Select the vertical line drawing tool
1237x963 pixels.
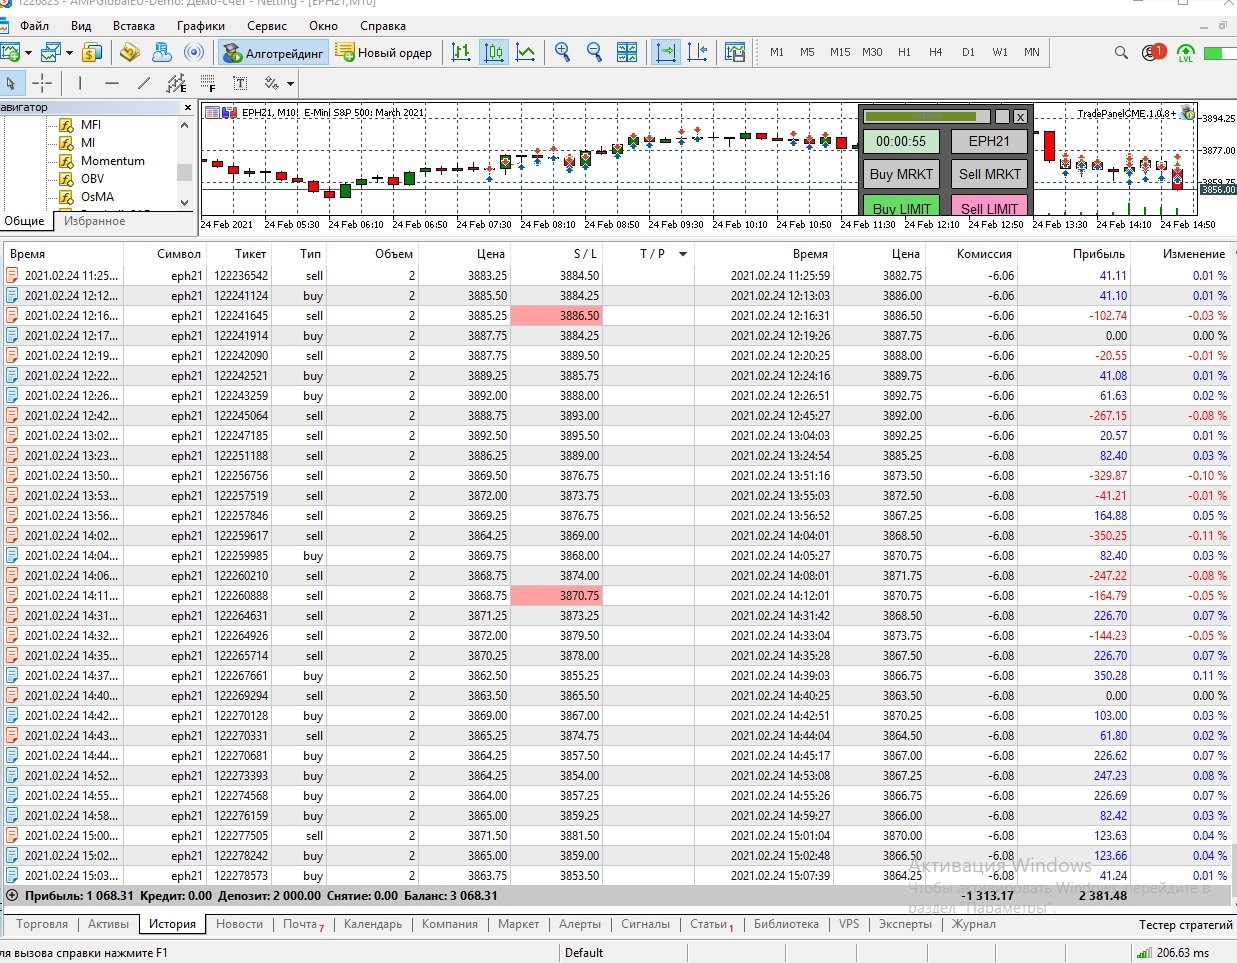[80, 83]
